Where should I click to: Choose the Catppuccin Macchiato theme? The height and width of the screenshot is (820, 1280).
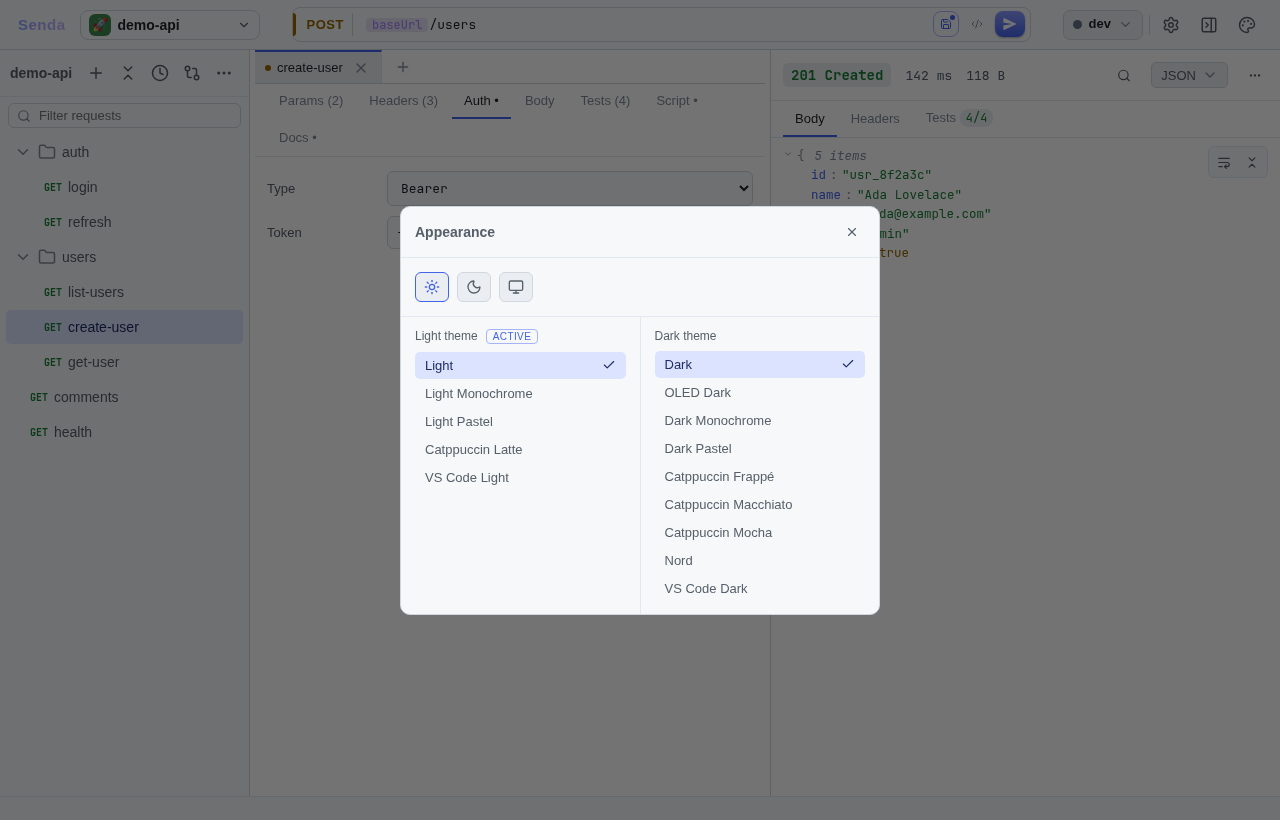[x=760, y=505]
